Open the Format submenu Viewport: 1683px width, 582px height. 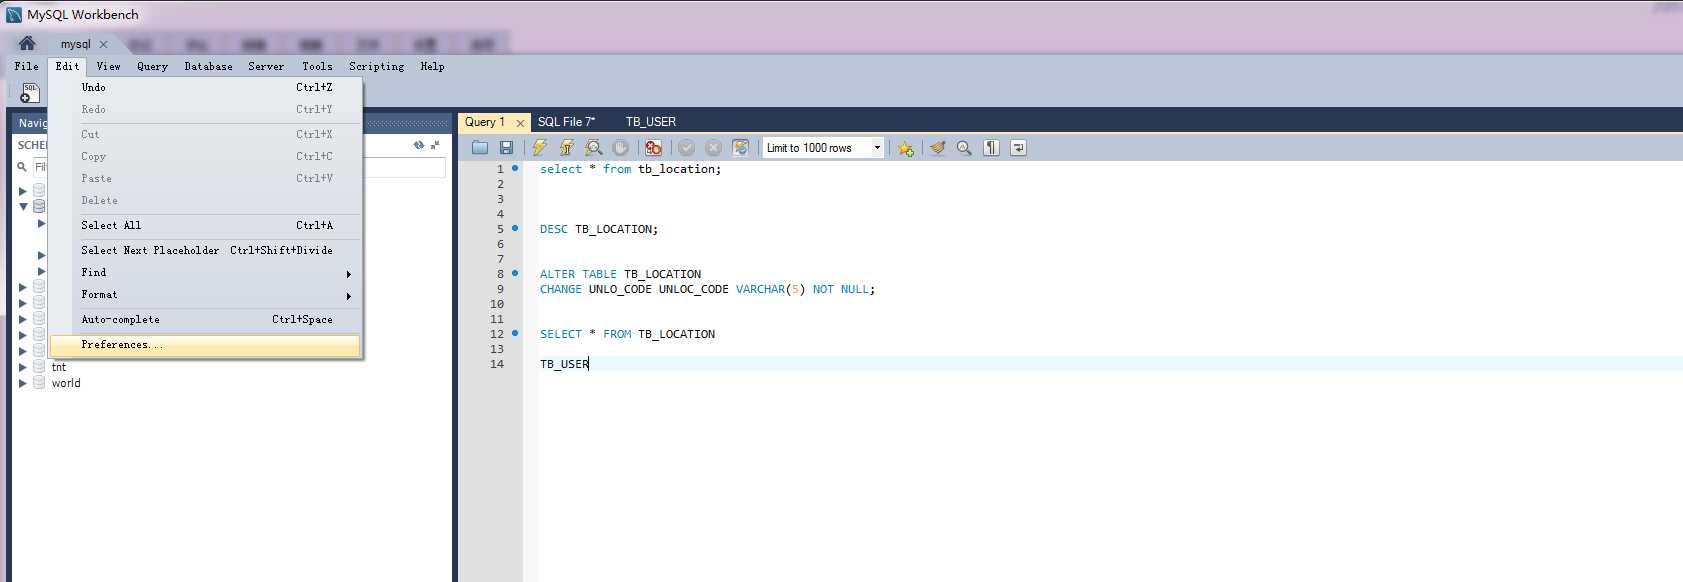(x=205, y=295)
